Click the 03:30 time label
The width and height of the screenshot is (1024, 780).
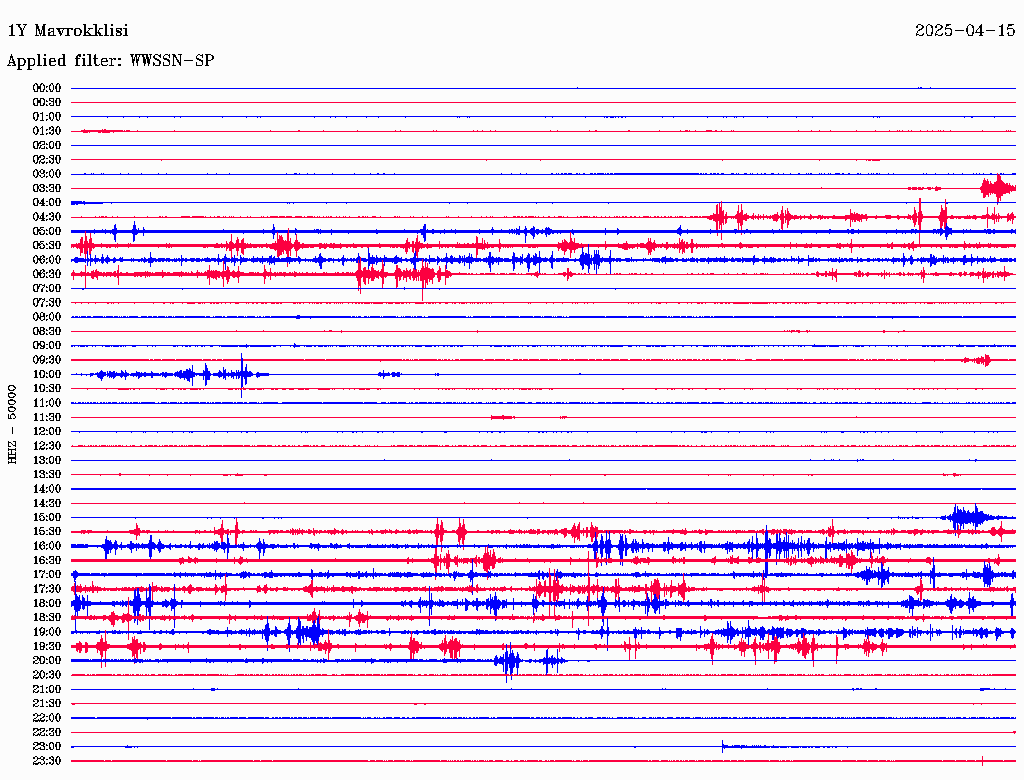pyautogui.click(x=46, y=188)
